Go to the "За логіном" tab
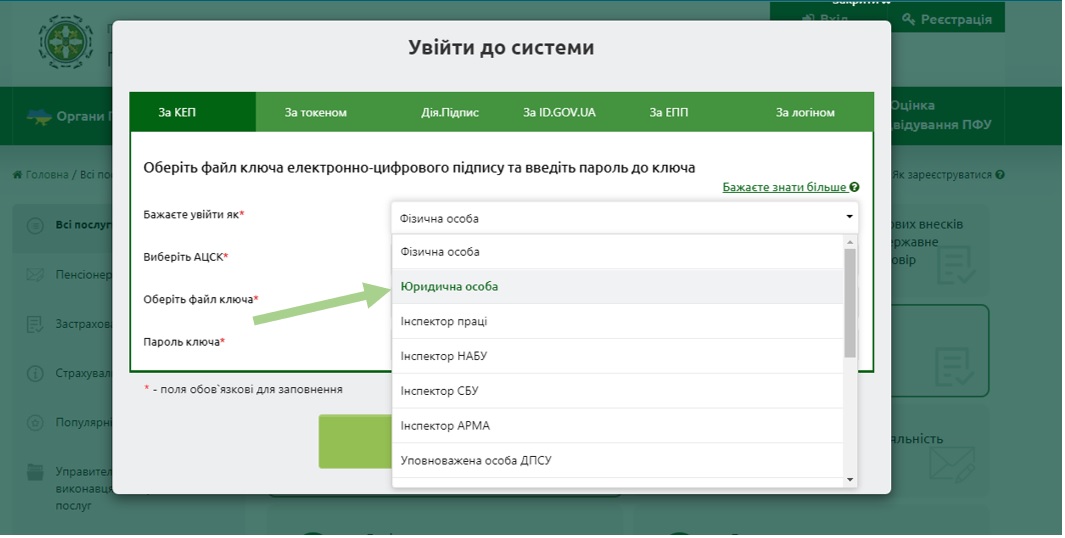This screenshot has width=1065, height=538. (805, 112)
